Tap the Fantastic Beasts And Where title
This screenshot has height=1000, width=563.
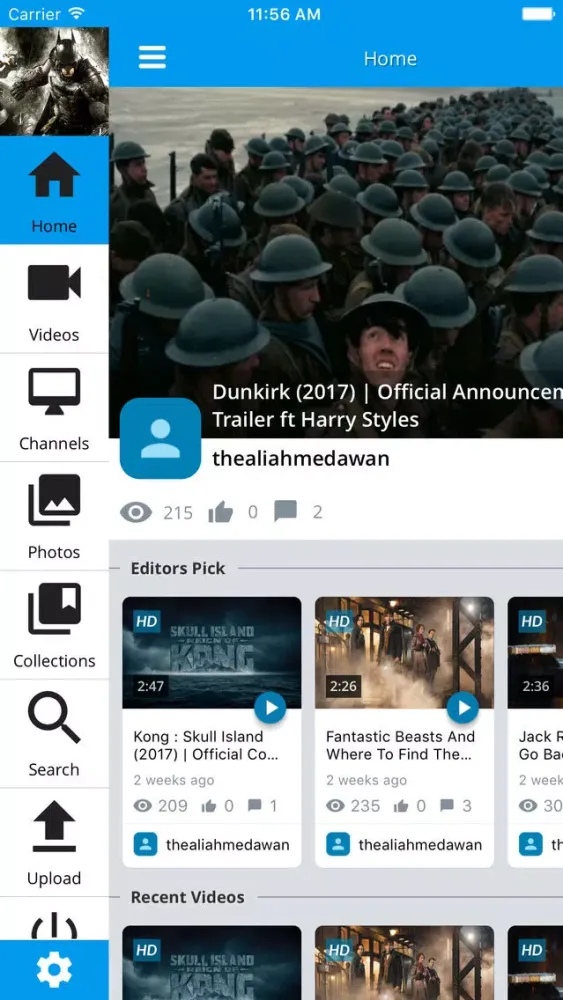tap(400, 746)
